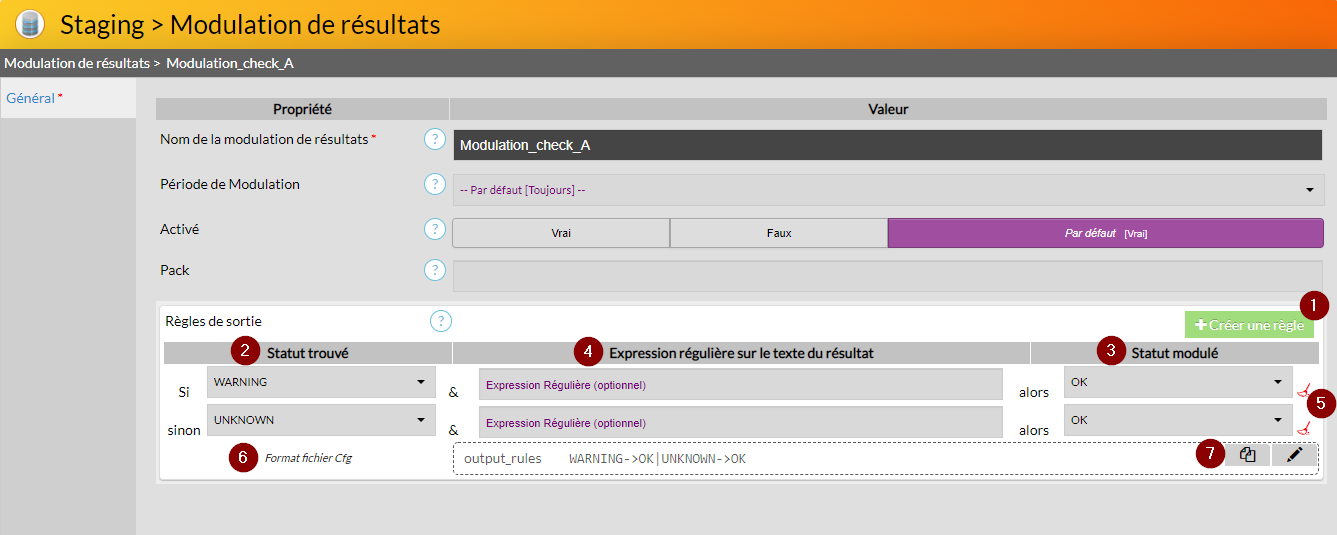The height and width of the screenshot is (535, 1337).
Task: Click help icon next to Pack
Action: 434,271
